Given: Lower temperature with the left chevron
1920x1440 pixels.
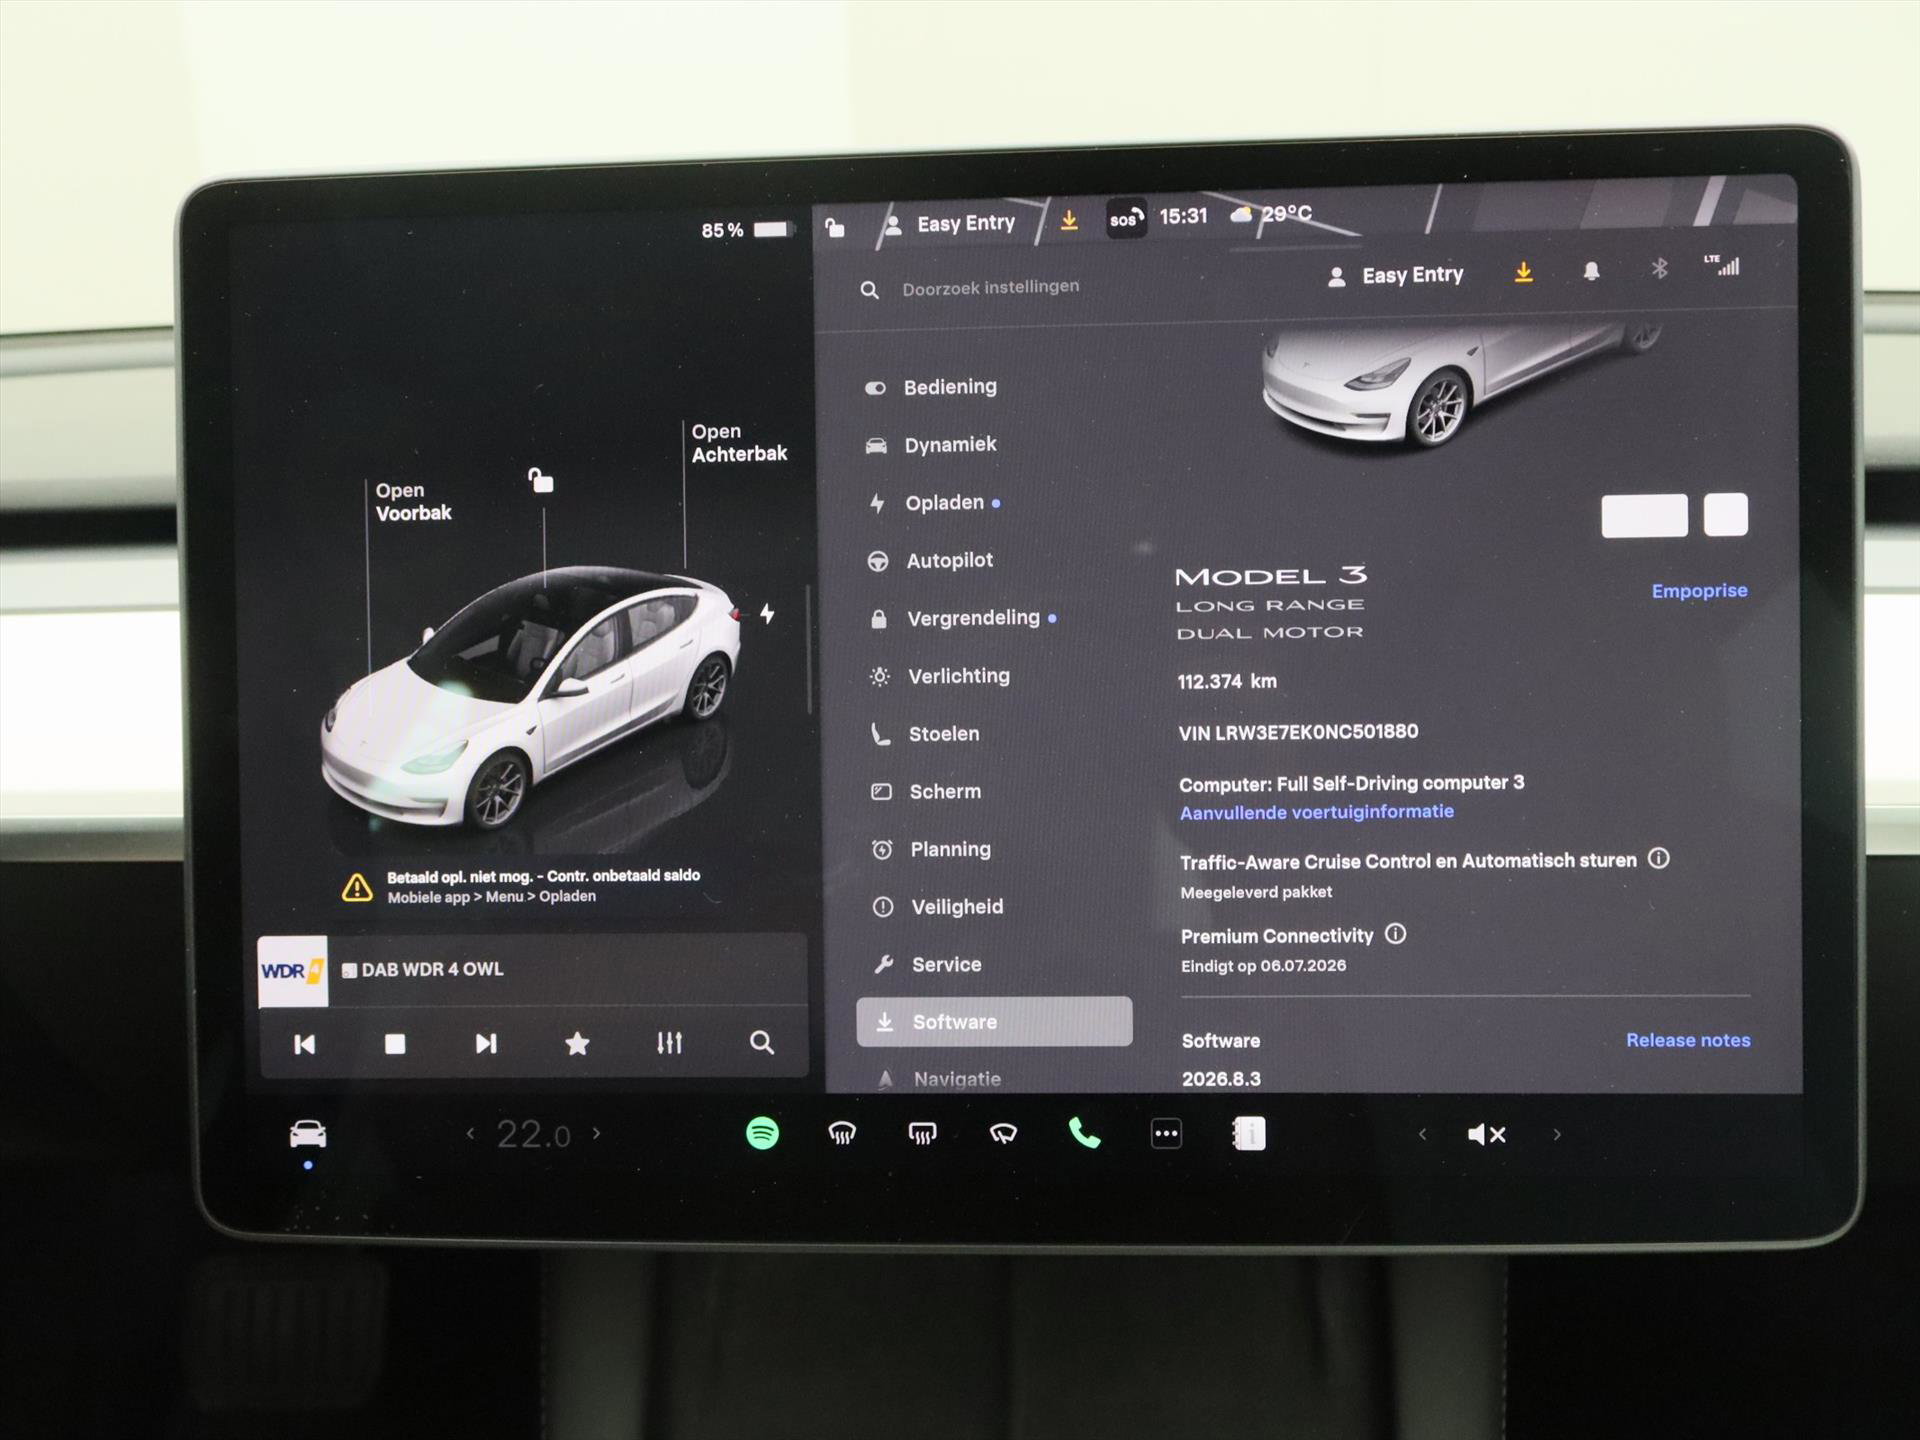Looking at the screenshot, I should [470, 1133].
